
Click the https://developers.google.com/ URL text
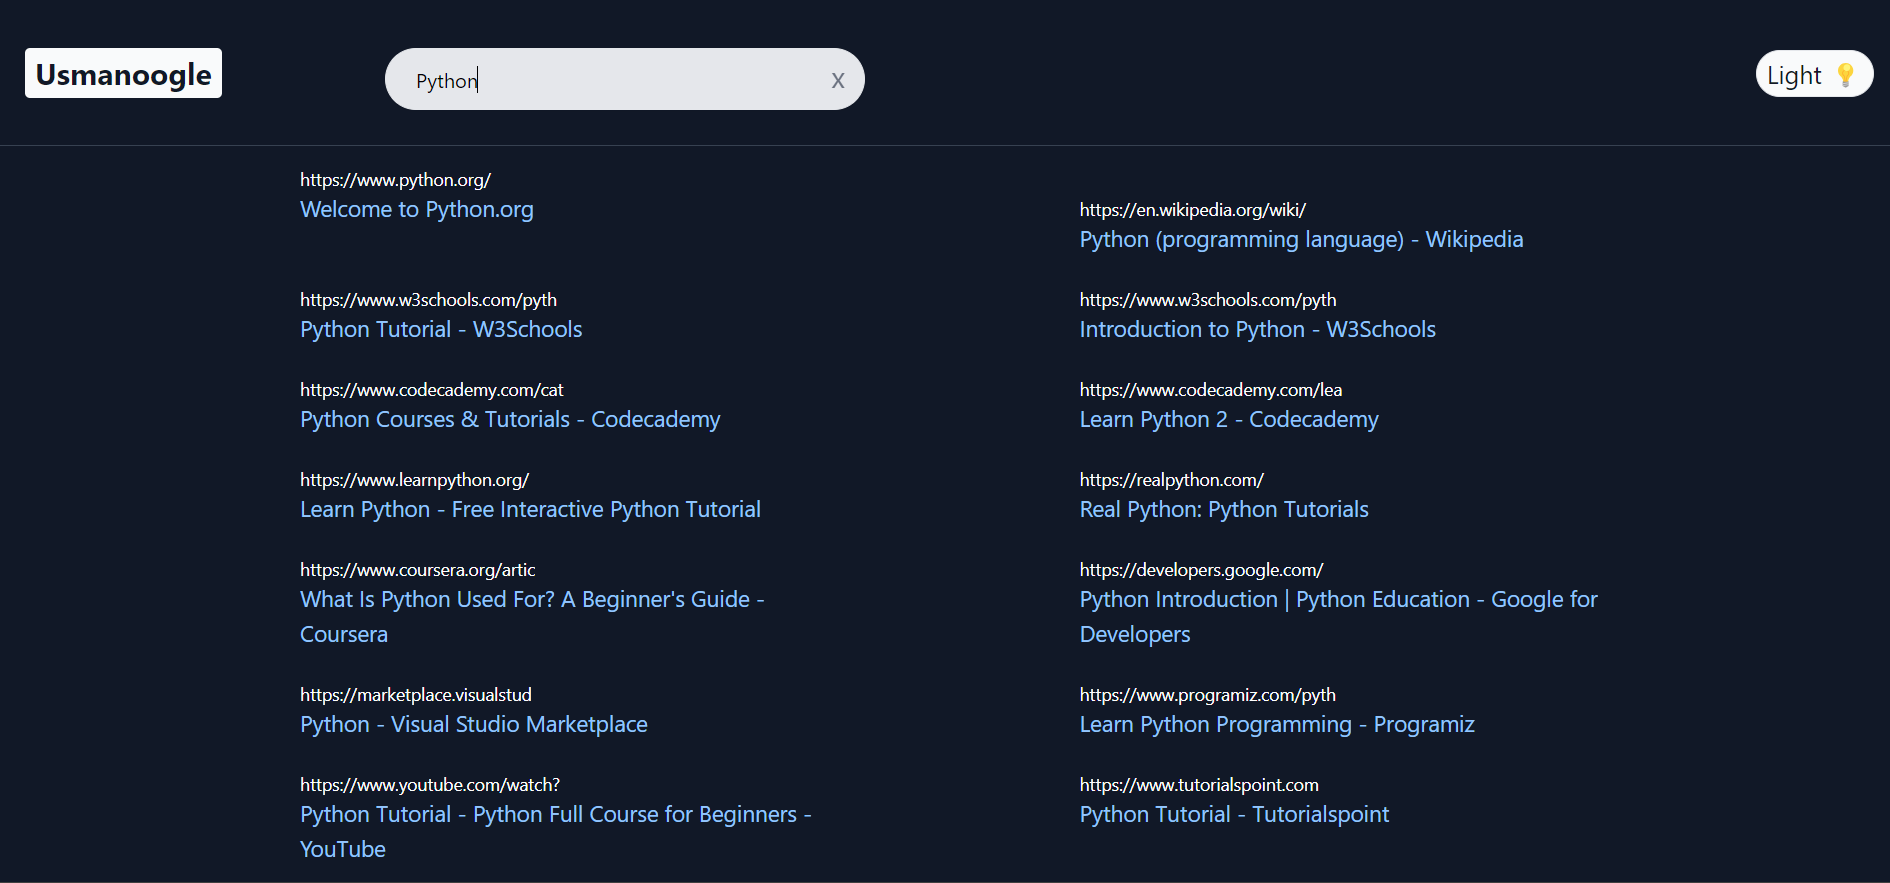[1201, 570]
